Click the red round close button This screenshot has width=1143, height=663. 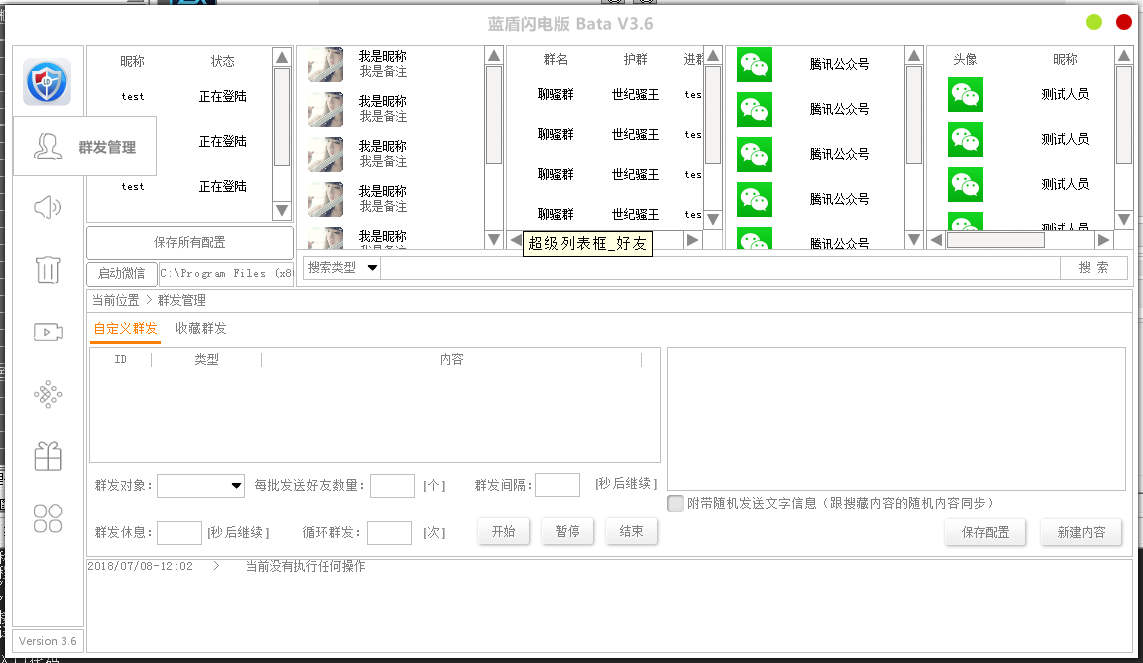[1123, 23]
